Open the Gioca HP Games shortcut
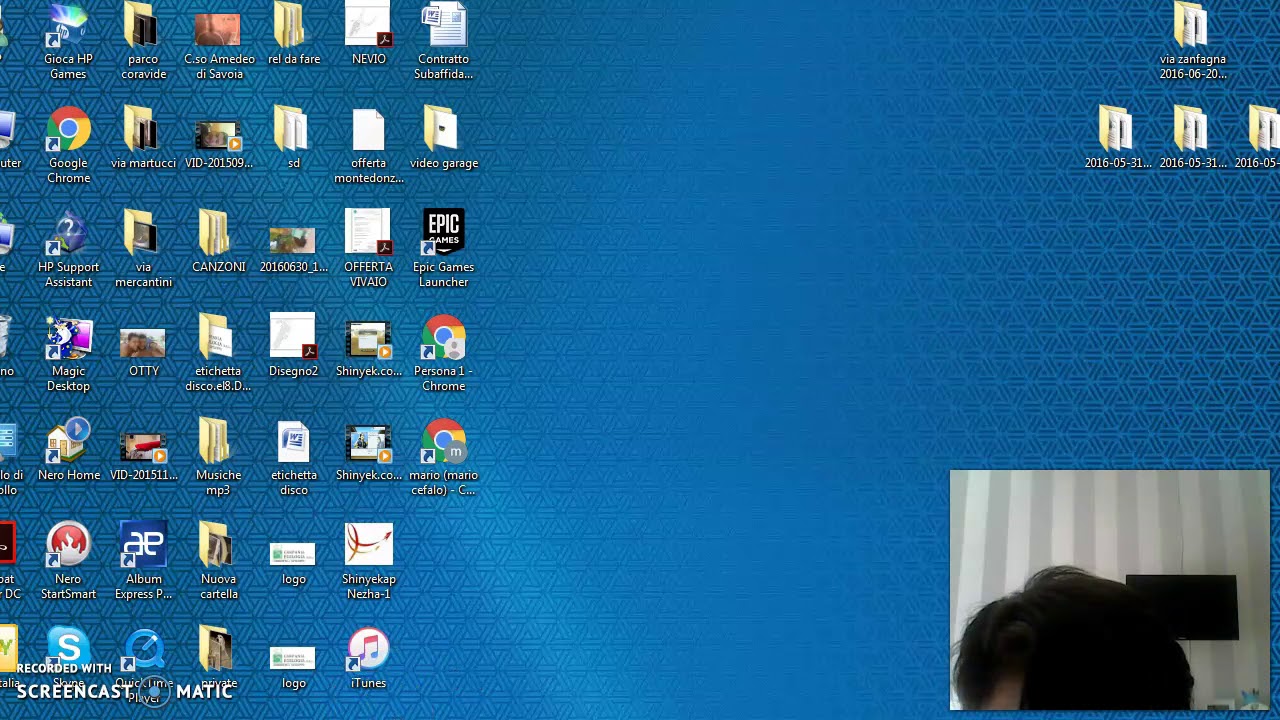The width and height of the screenshot is (1280, 720). click(x=68, y=40)
